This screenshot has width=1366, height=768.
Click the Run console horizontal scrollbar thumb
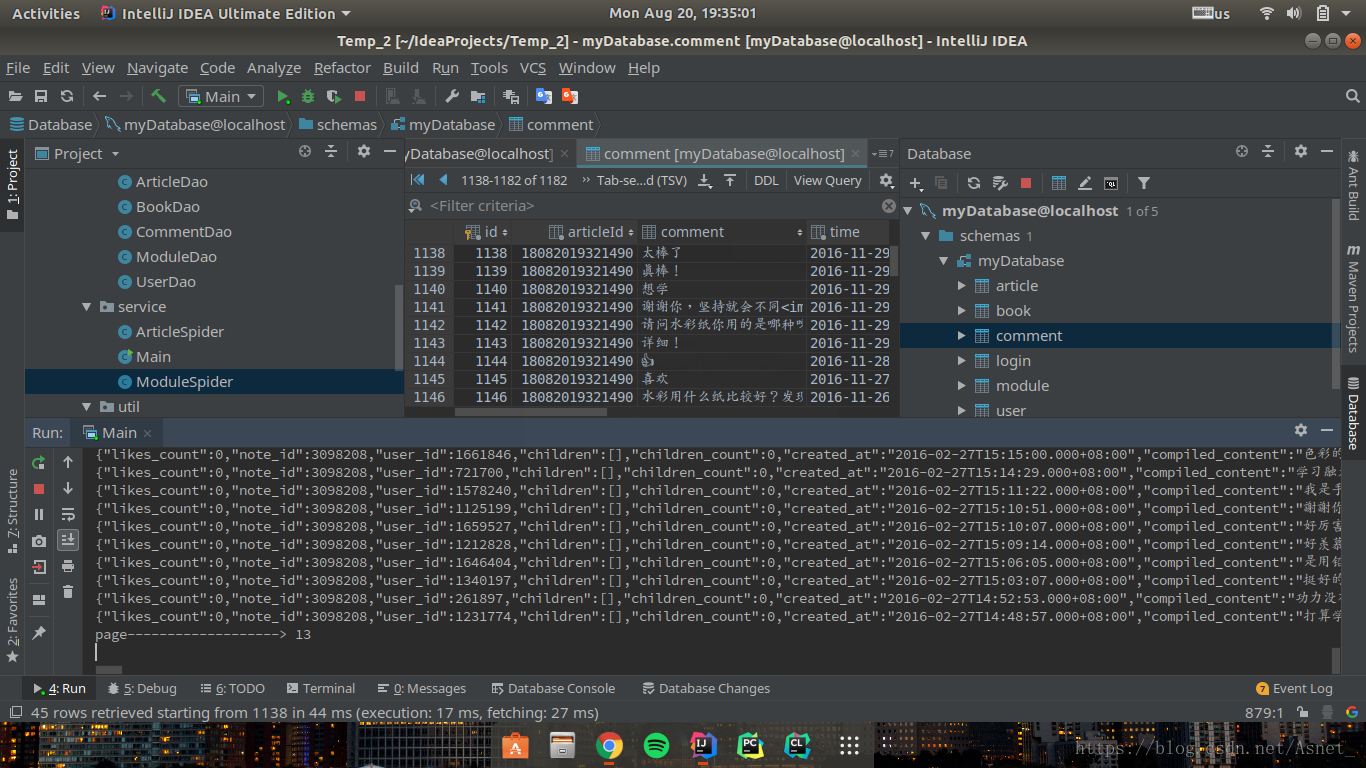(109, 670)
